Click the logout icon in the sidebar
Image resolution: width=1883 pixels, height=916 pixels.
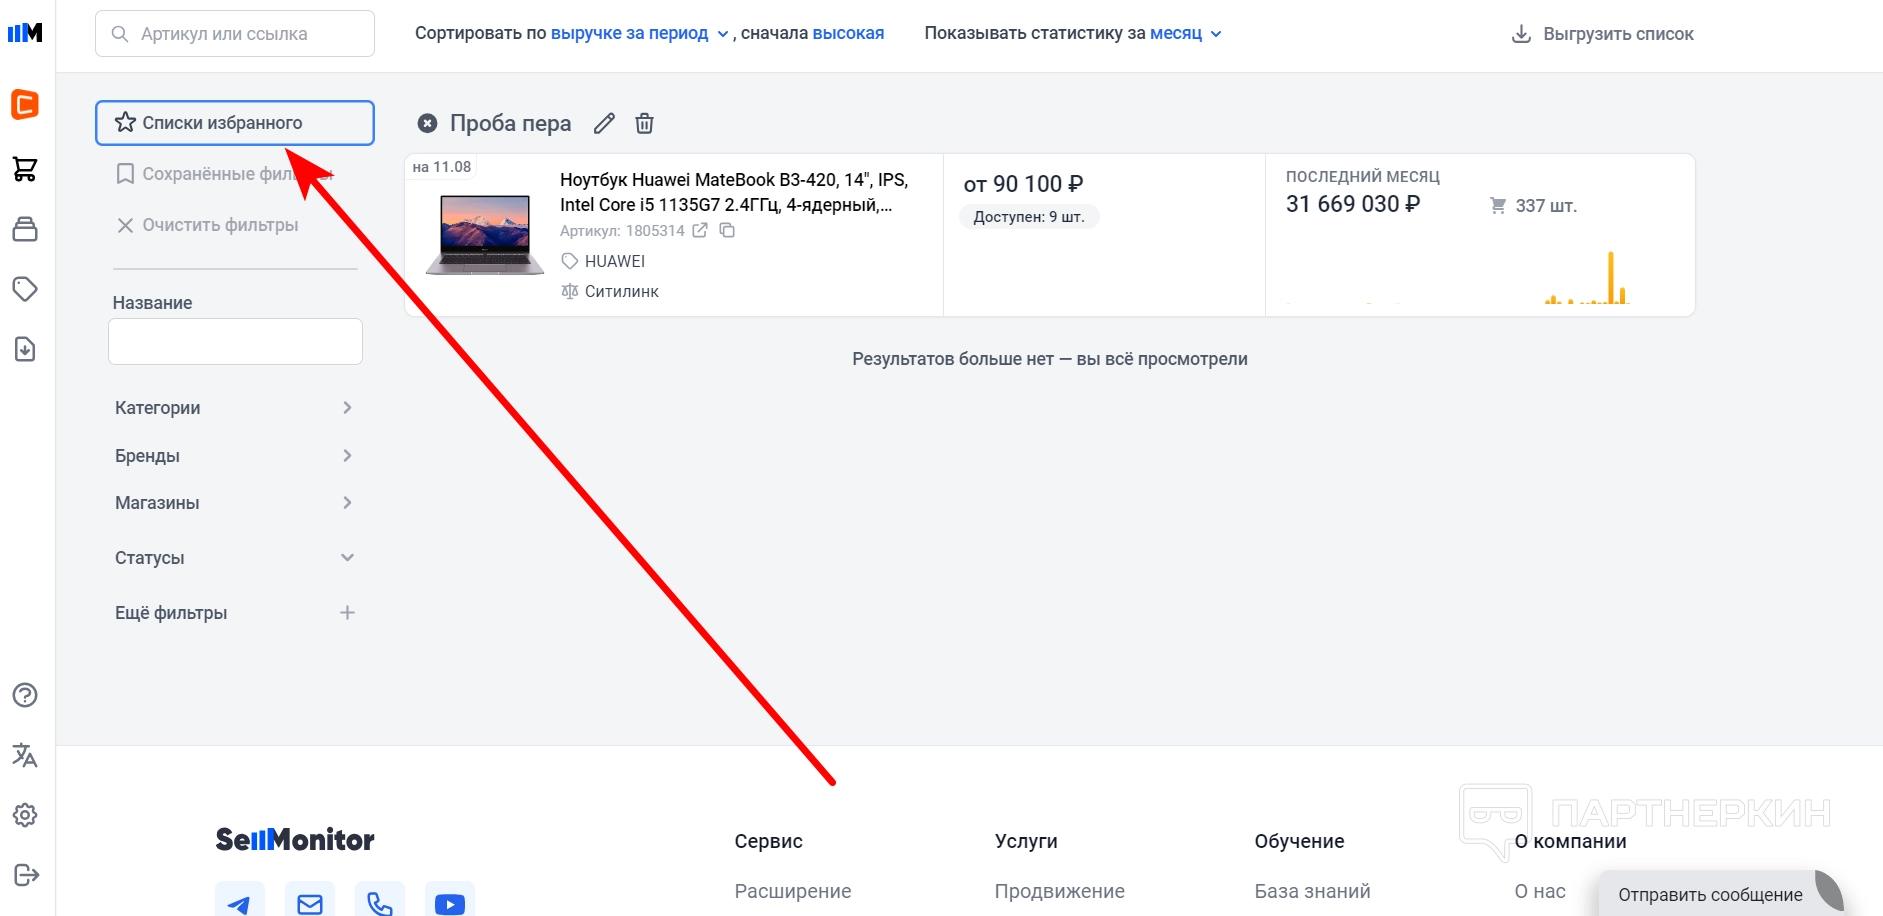pos(25,875)
